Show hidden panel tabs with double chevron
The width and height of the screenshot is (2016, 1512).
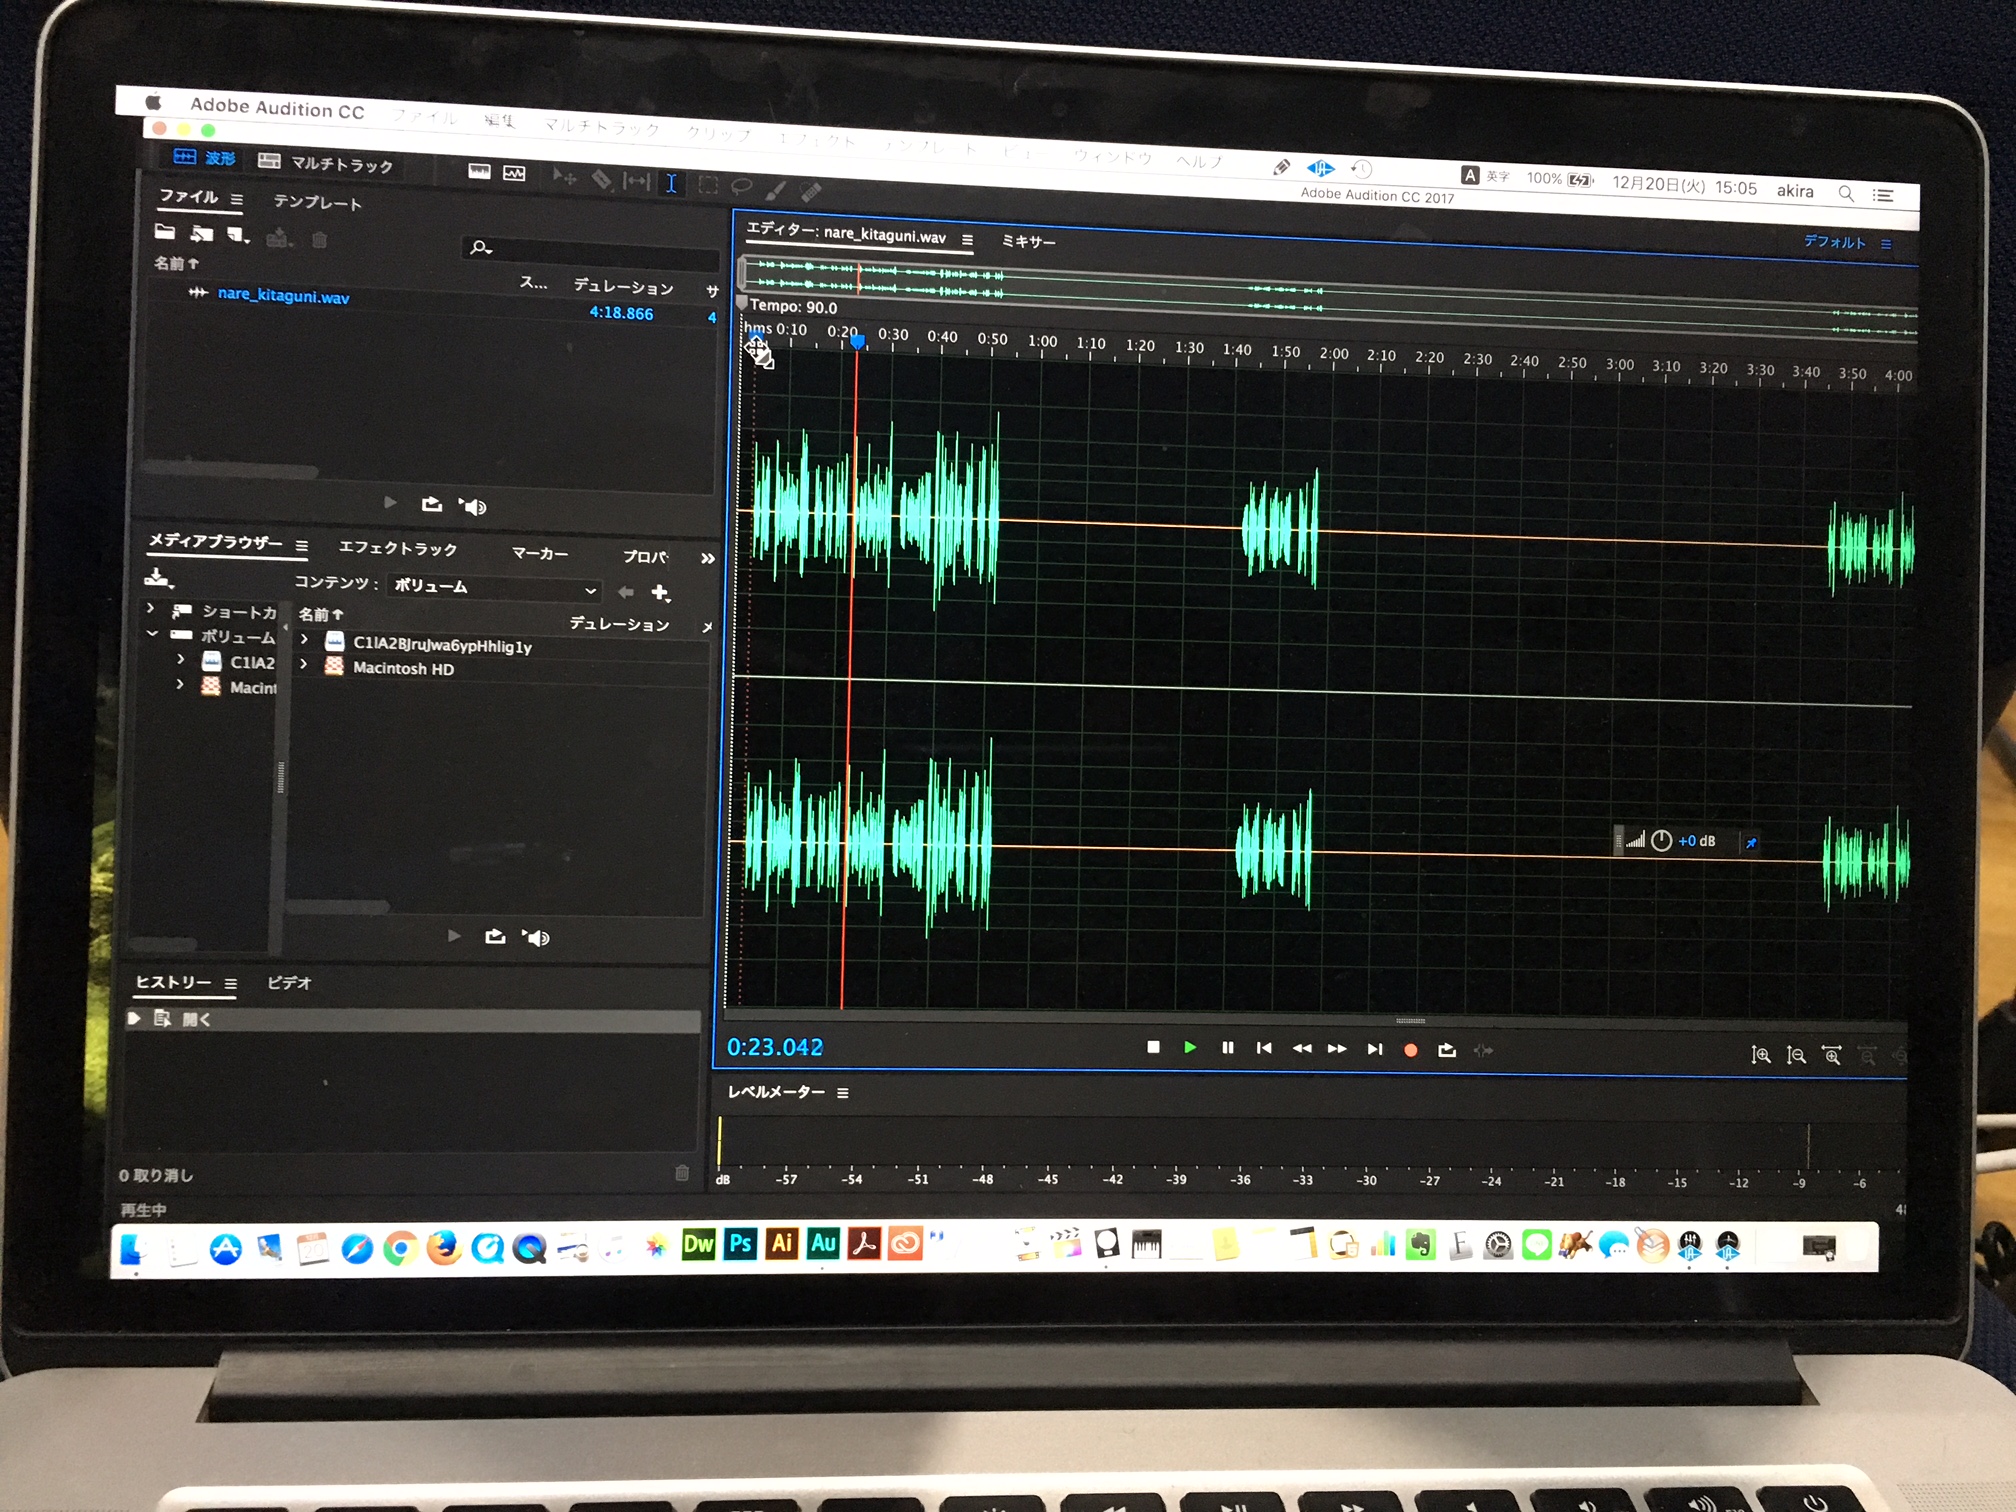click(708, 558)
